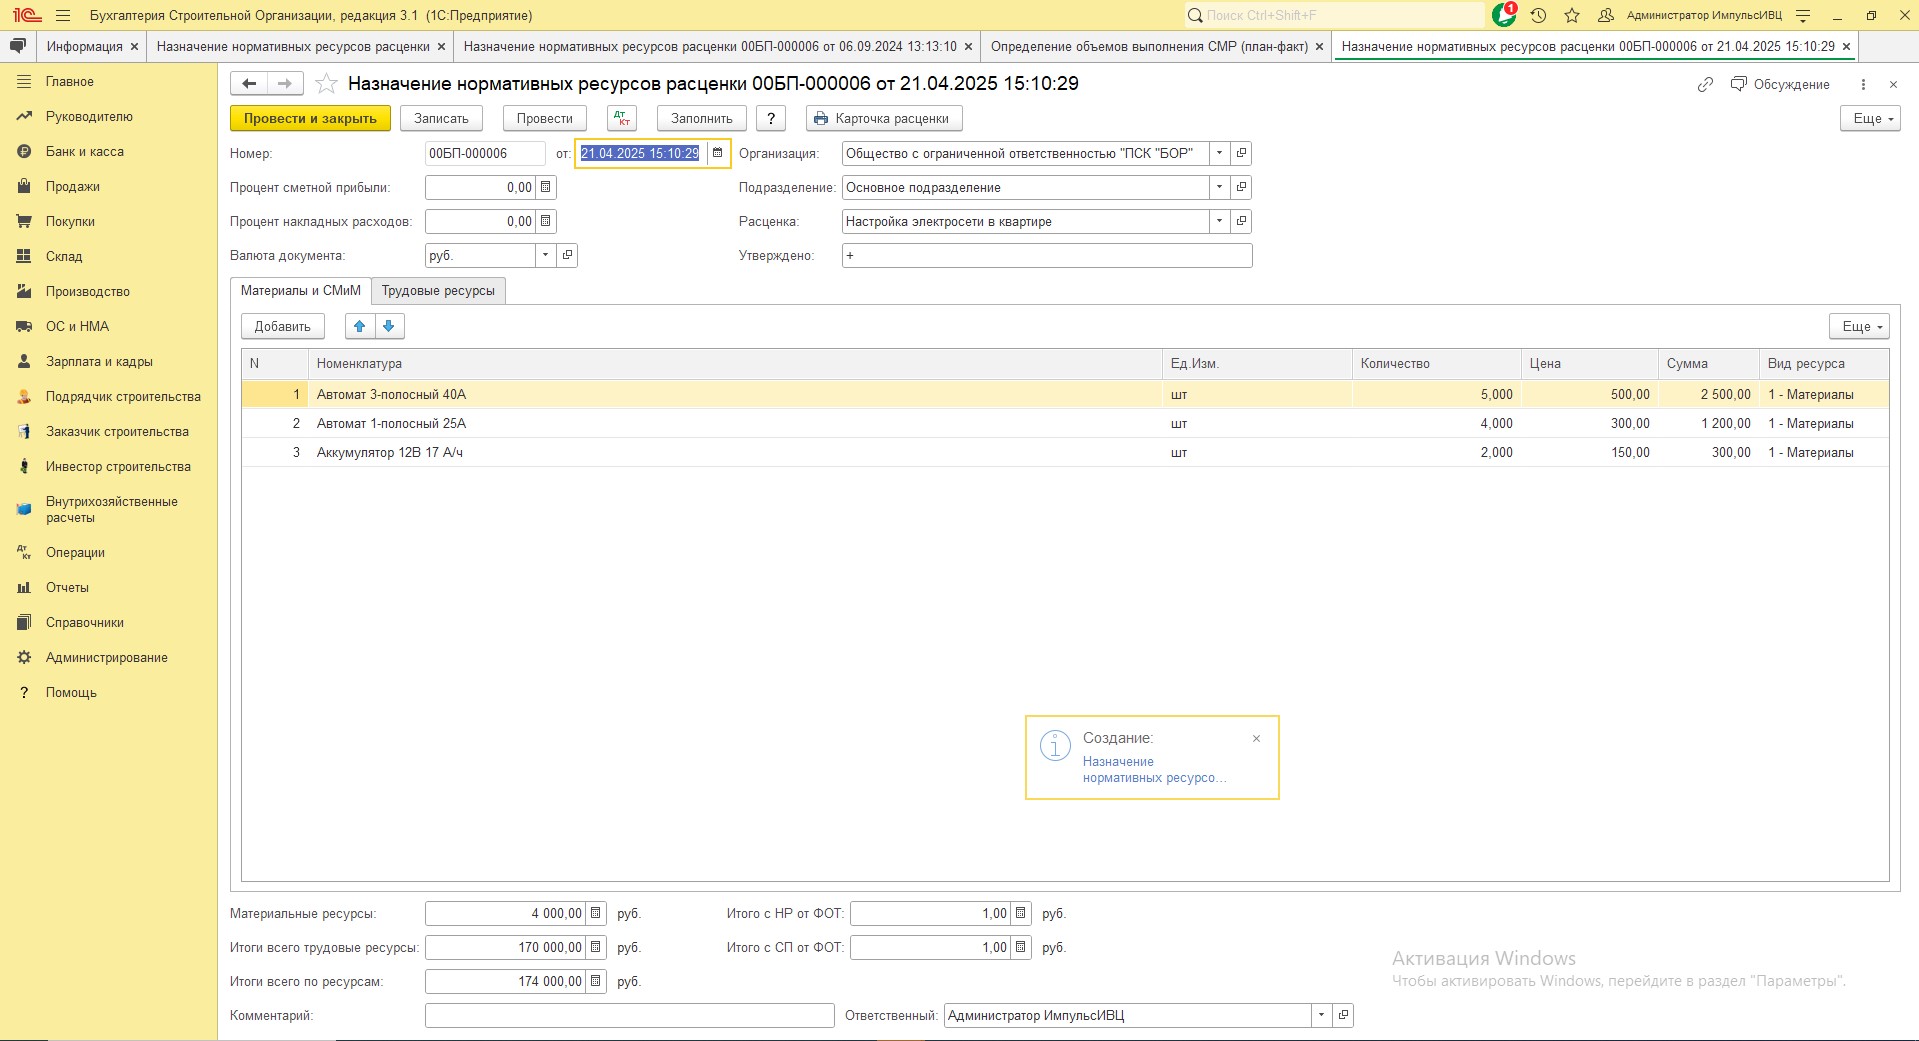
Task: Open calculator for Итоги всего по ресурсам
Action: coord(596,981)
